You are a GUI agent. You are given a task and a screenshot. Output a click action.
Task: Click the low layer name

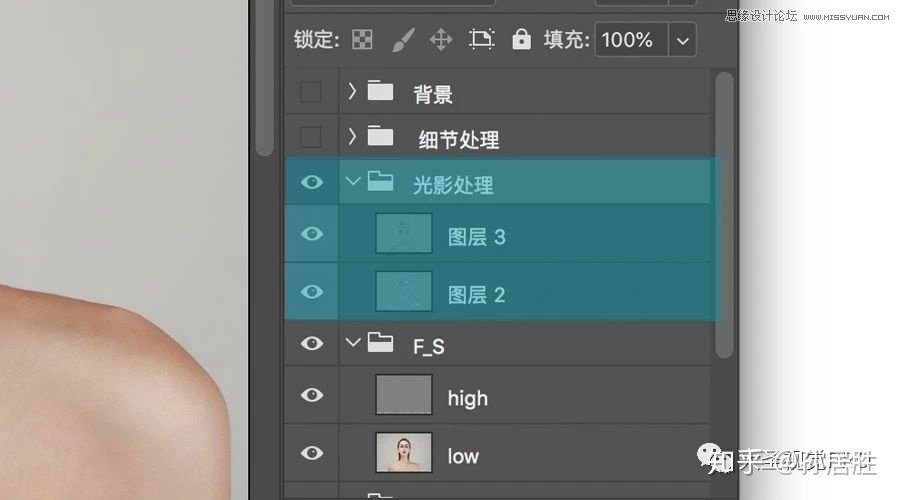tap(463, 456)
